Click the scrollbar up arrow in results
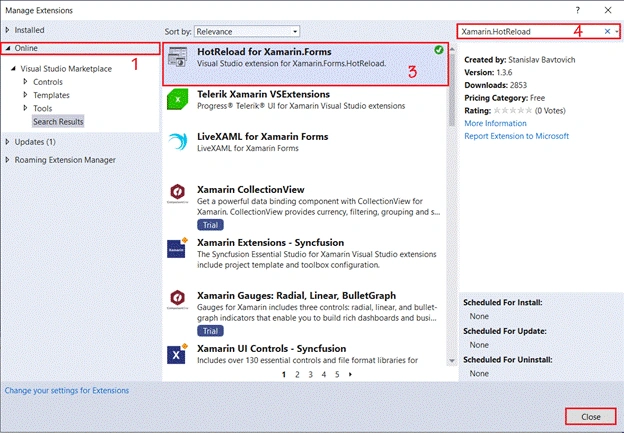624x433 pixels. click(452, 49)
